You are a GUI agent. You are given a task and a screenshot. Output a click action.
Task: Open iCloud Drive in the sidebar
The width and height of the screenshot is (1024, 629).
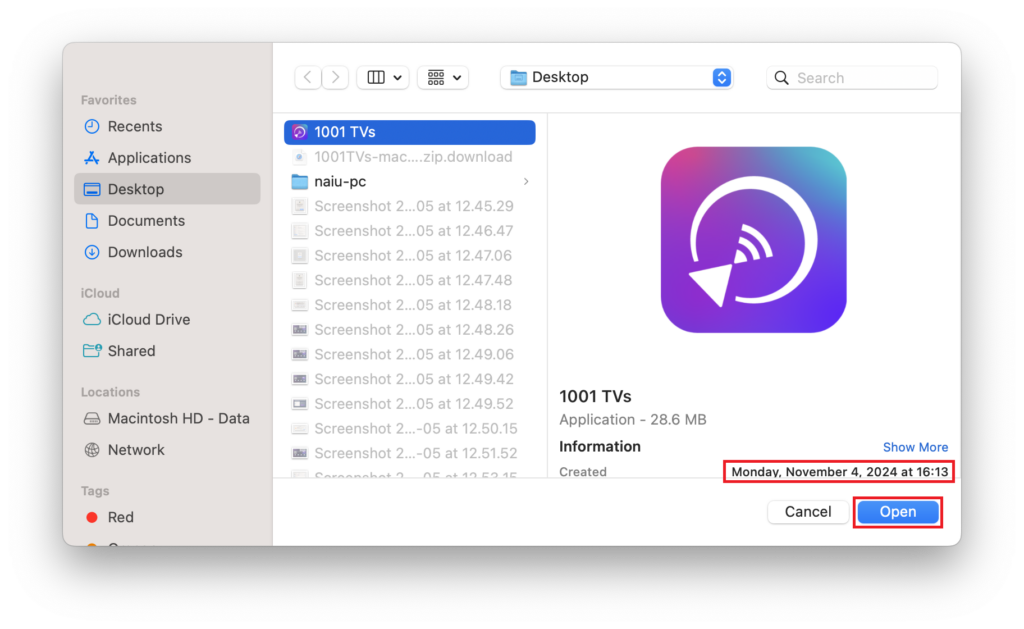click(148, 320)
